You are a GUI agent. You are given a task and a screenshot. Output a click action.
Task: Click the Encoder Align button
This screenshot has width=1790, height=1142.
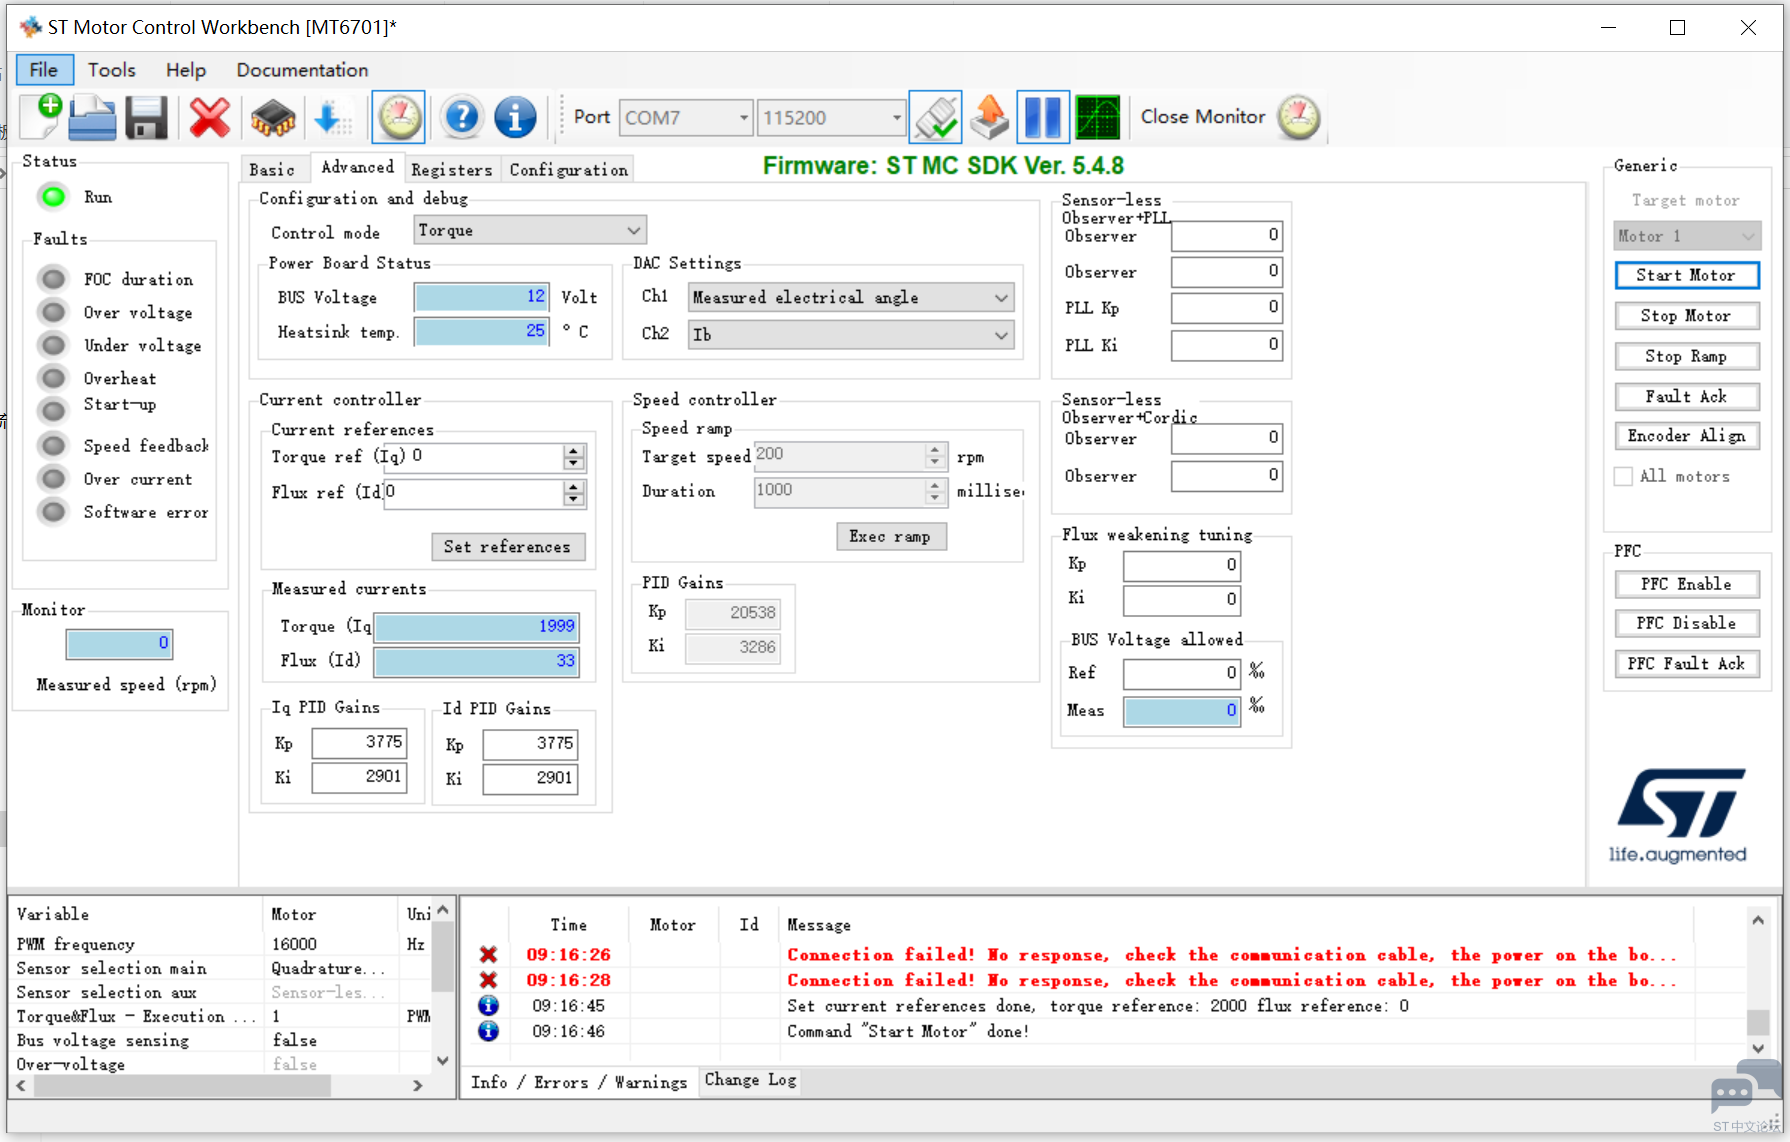(x=1686, y=436)
